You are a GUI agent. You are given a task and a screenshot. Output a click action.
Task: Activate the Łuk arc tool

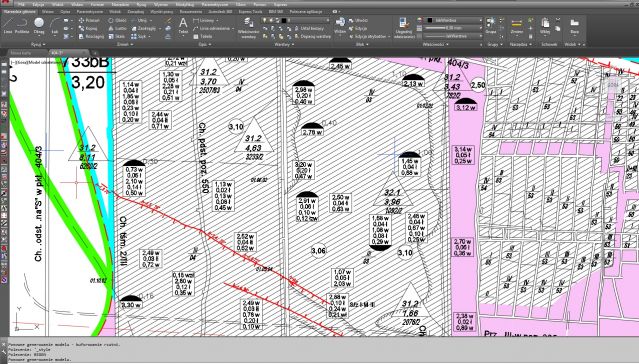(55, 26)
